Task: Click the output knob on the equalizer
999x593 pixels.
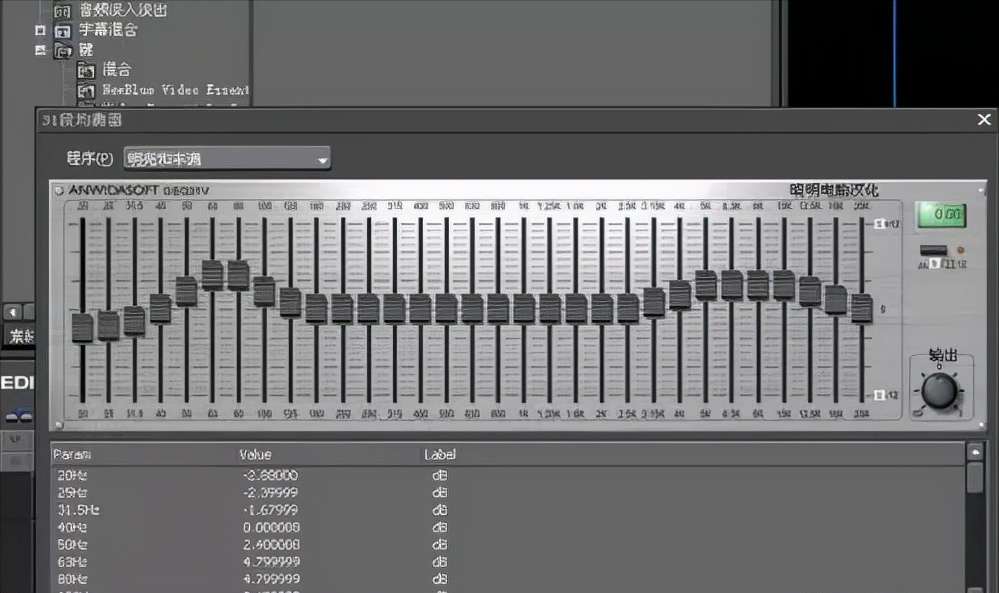Action: tap(939, 390)
